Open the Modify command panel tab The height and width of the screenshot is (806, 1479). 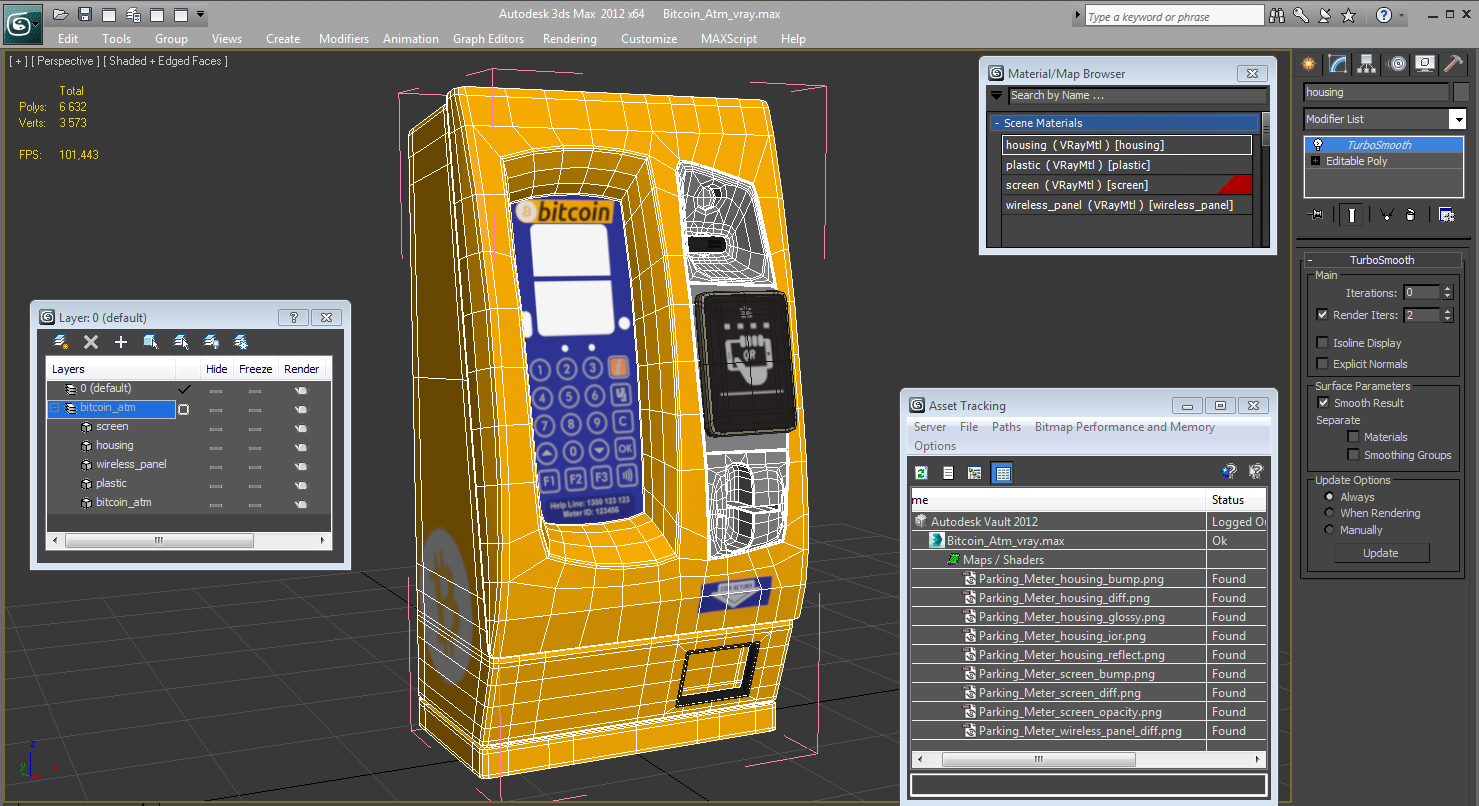tap(1338, 64)
